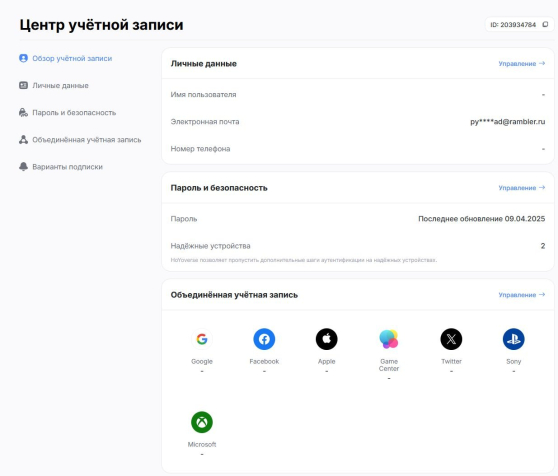This screenshot has width=558, height=476.
Task: Open Управление for Личные данные
Action: tap(522, 64)
